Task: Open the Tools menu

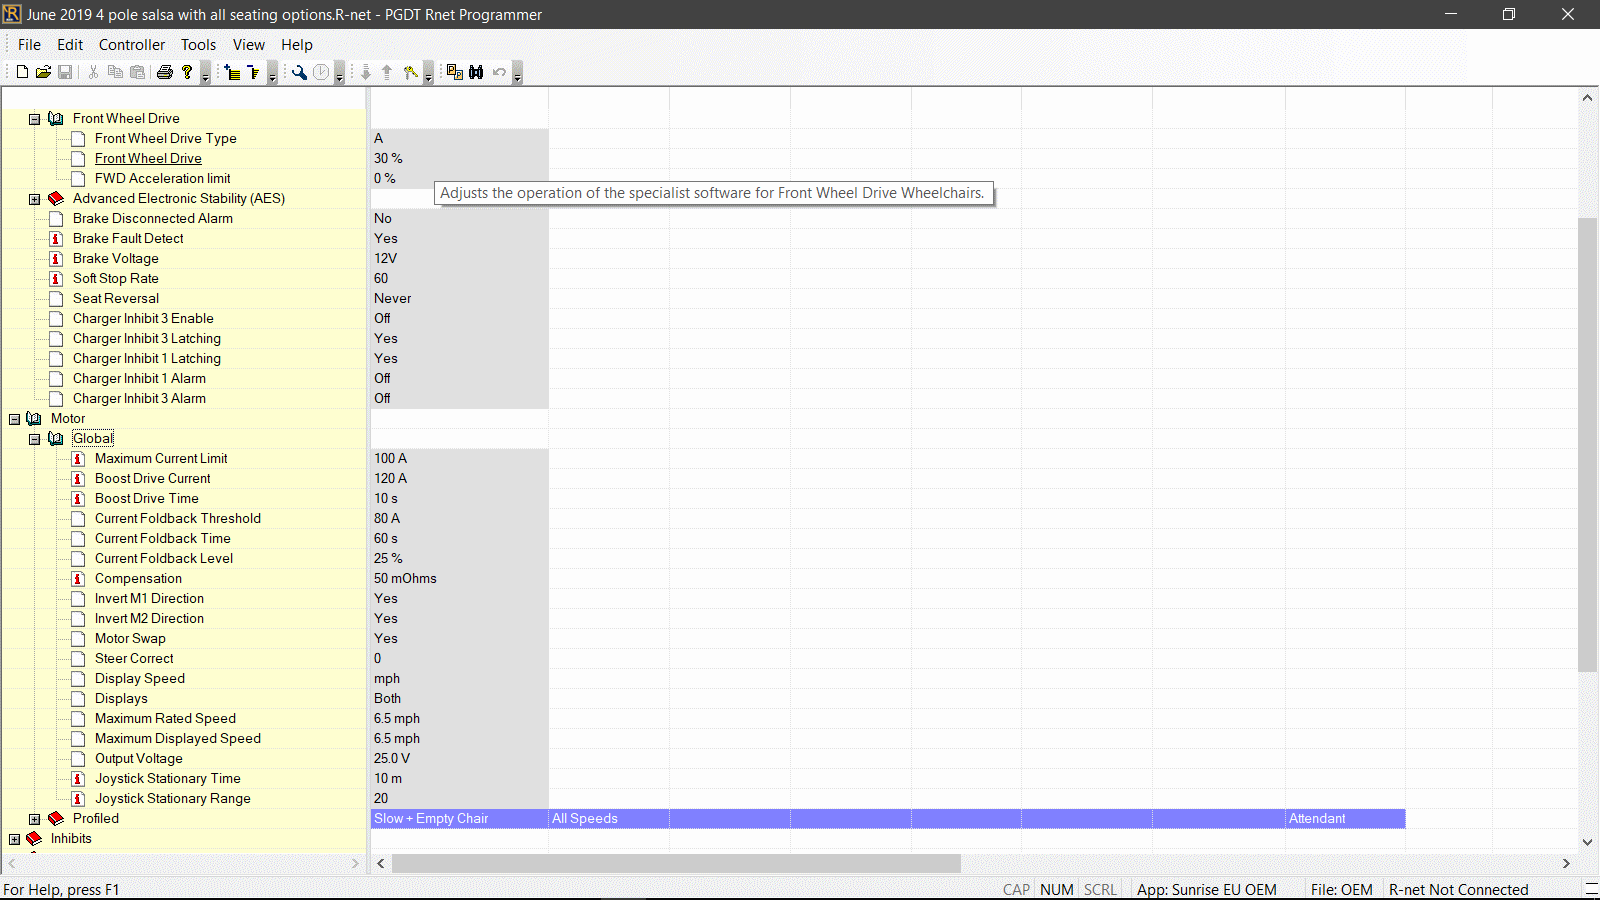Action: click(x=198, y=45)
